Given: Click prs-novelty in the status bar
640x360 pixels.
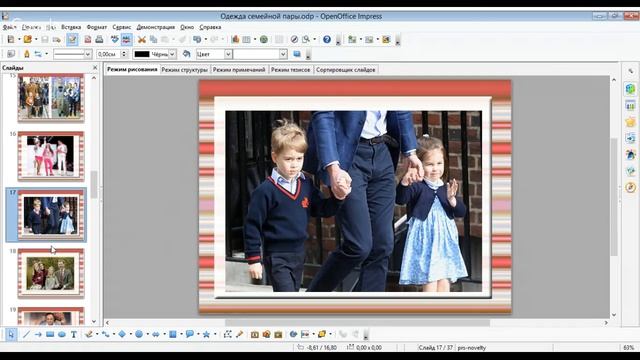Looking at the screenshot, I should point(472,348).
